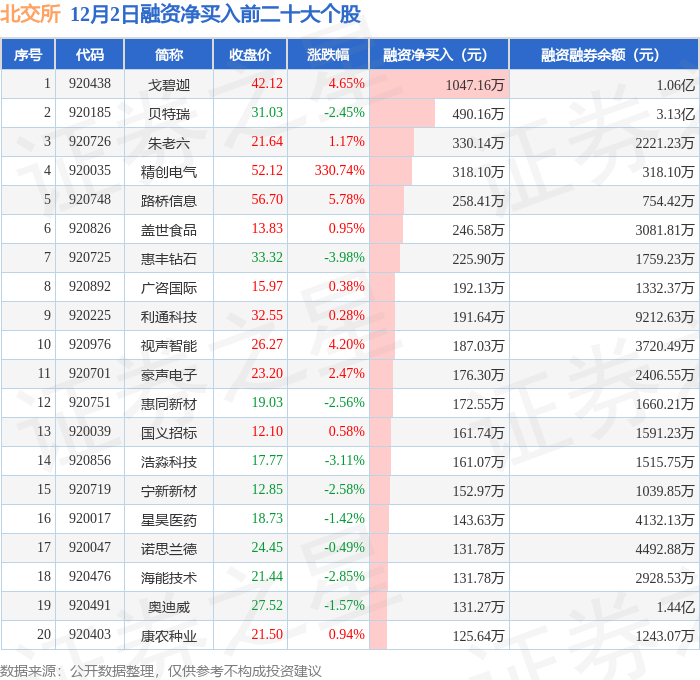The height and width of the screenshot is (680, 700).
Task: Select stock name 盖世食品
Action: pos(169,230)
